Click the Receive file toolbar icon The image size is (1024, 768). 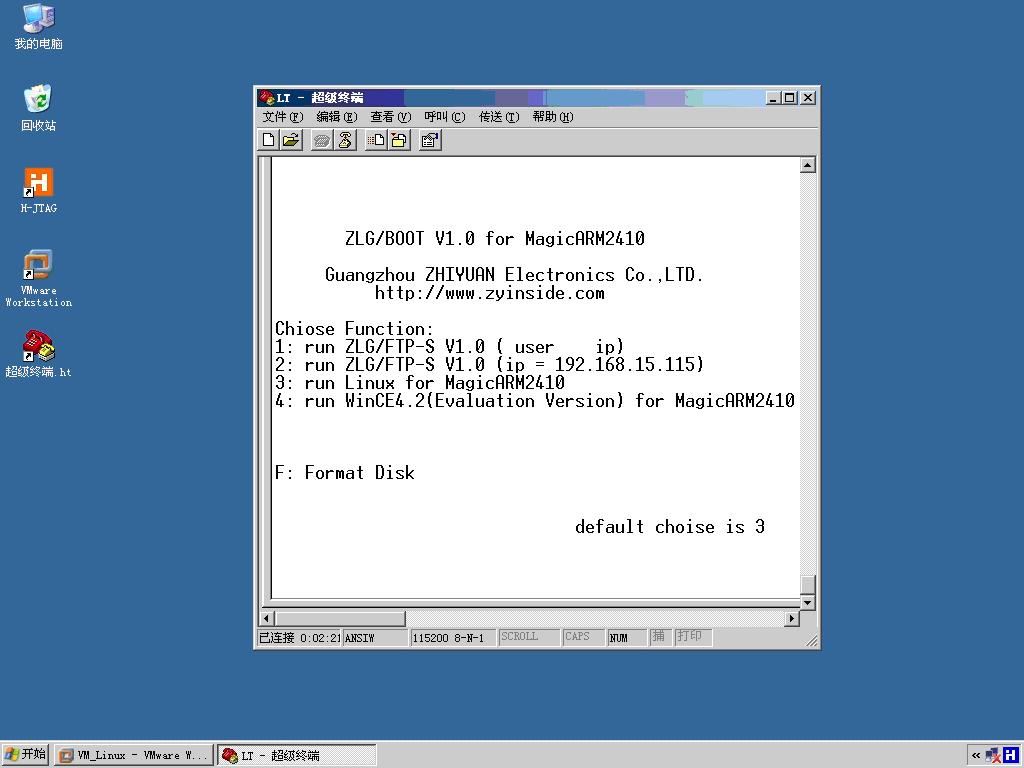coord(398,140)
